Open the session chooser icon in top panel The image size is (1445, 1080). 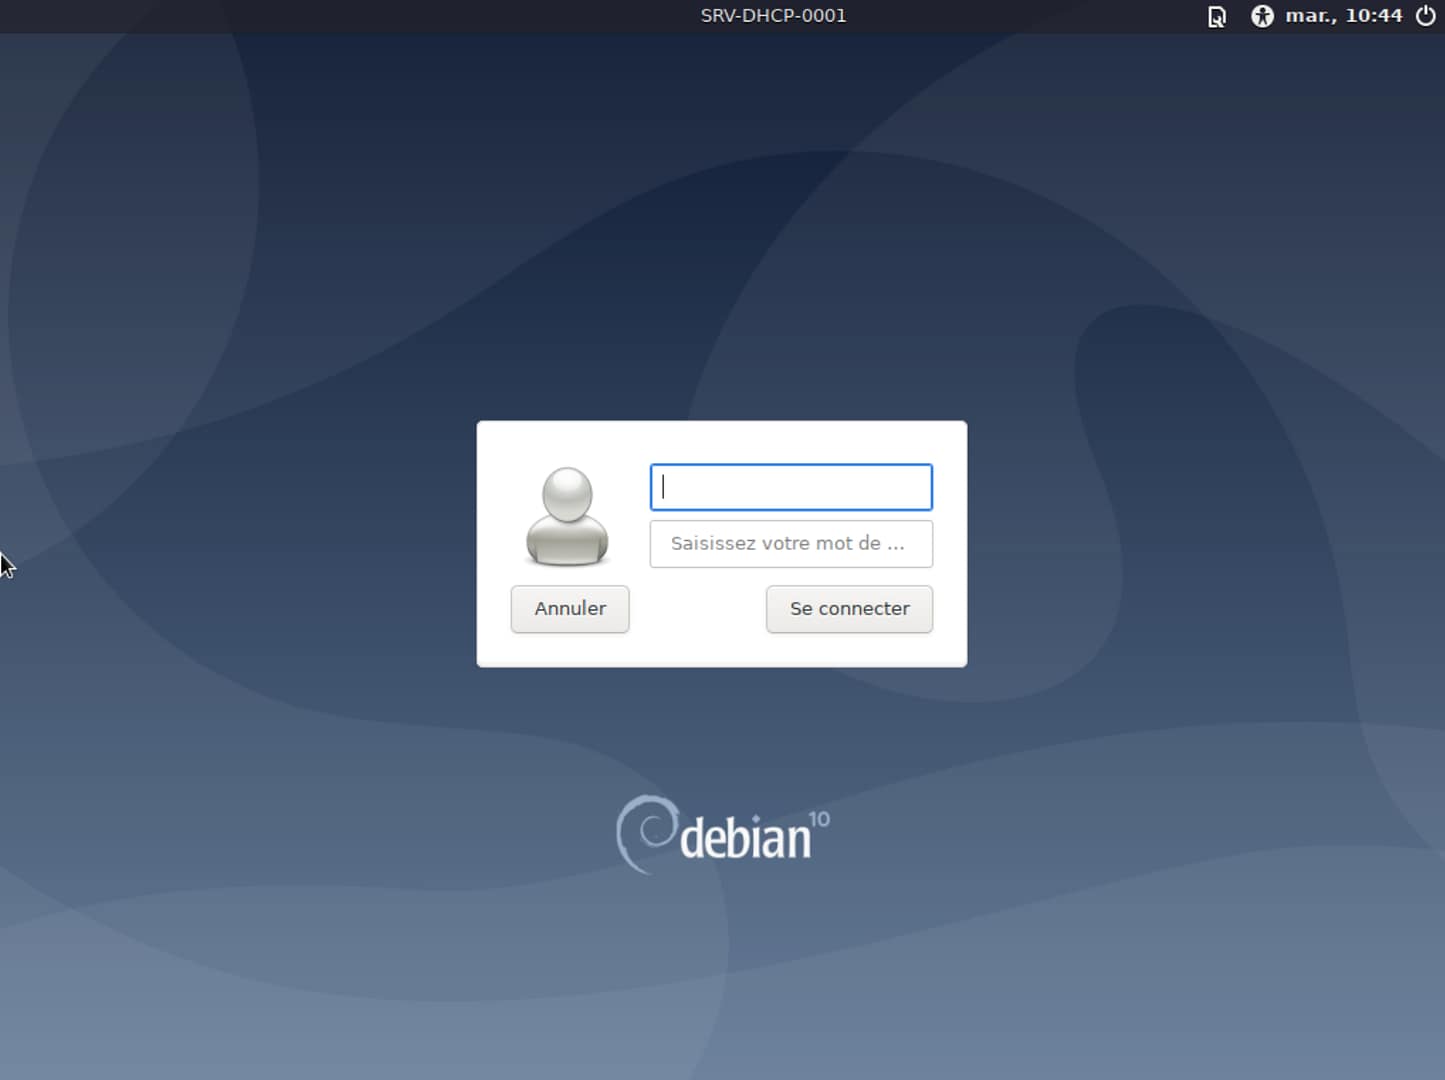coord(1217,16)
